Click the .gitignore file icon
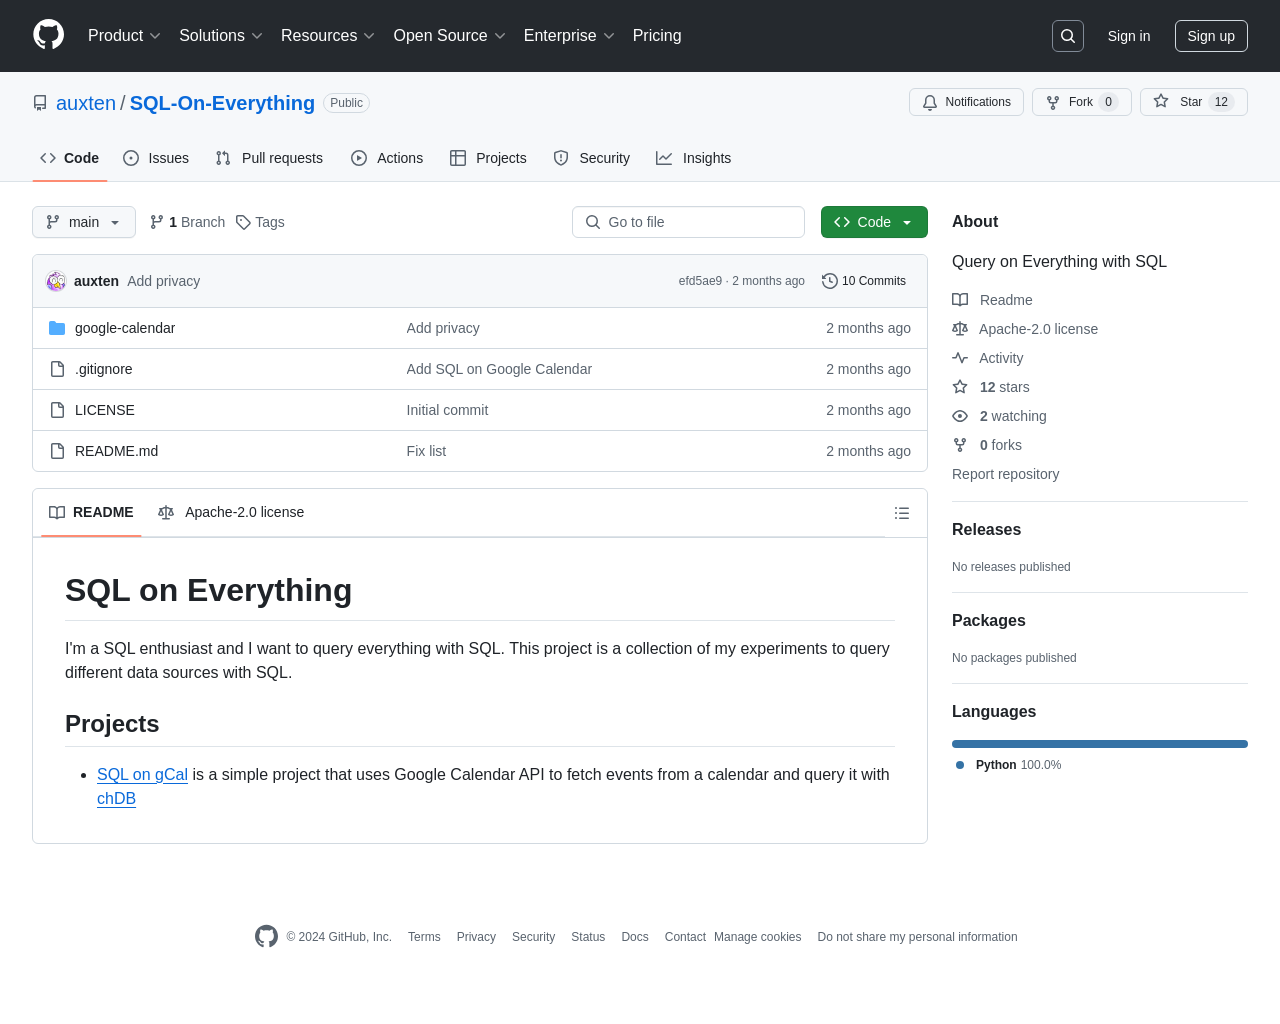The image size is (1280, 1024). point(57,369)
